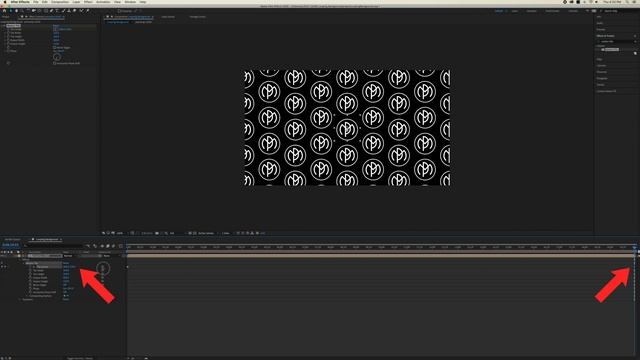The height and width of the screenshot is (360, 640).
Task: Toggle the Mirror Edges checkbox in Effect Controls
Action: pos(55,47)
